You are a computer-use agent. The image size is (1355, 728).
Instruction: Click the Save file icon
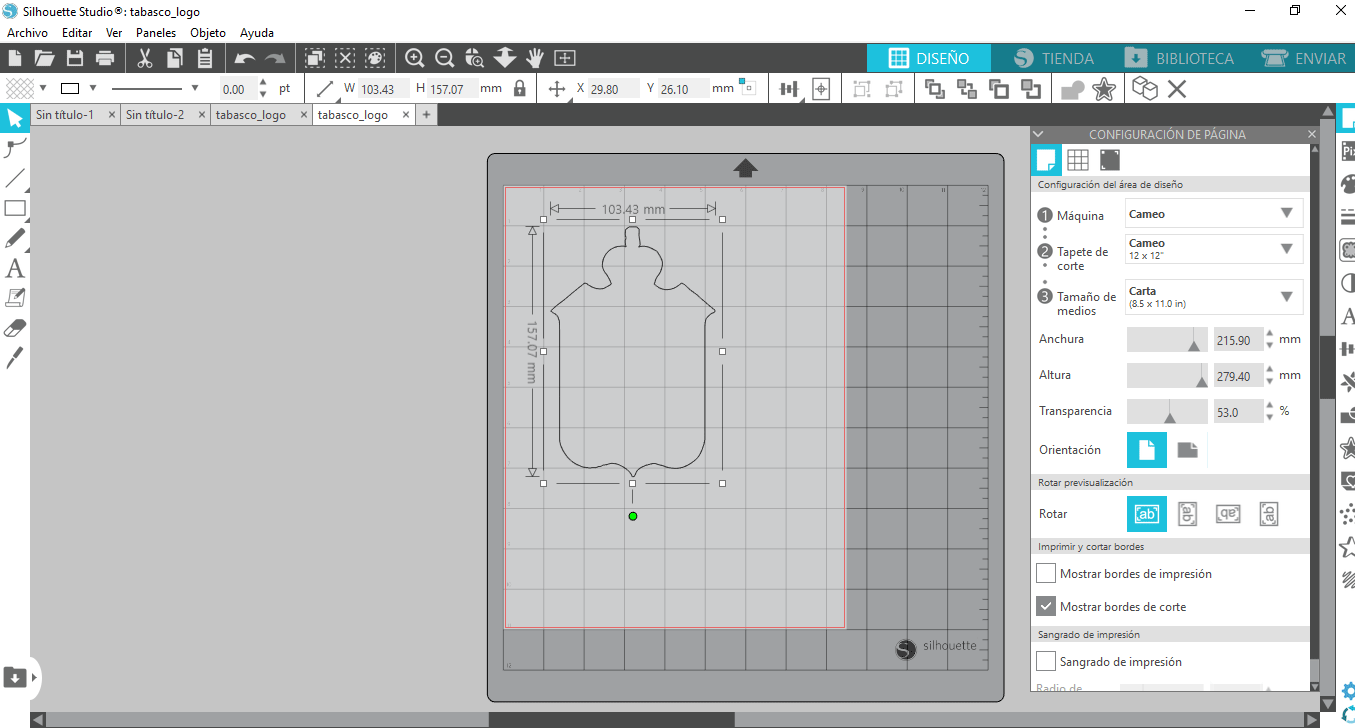click(x=74, y=58)
